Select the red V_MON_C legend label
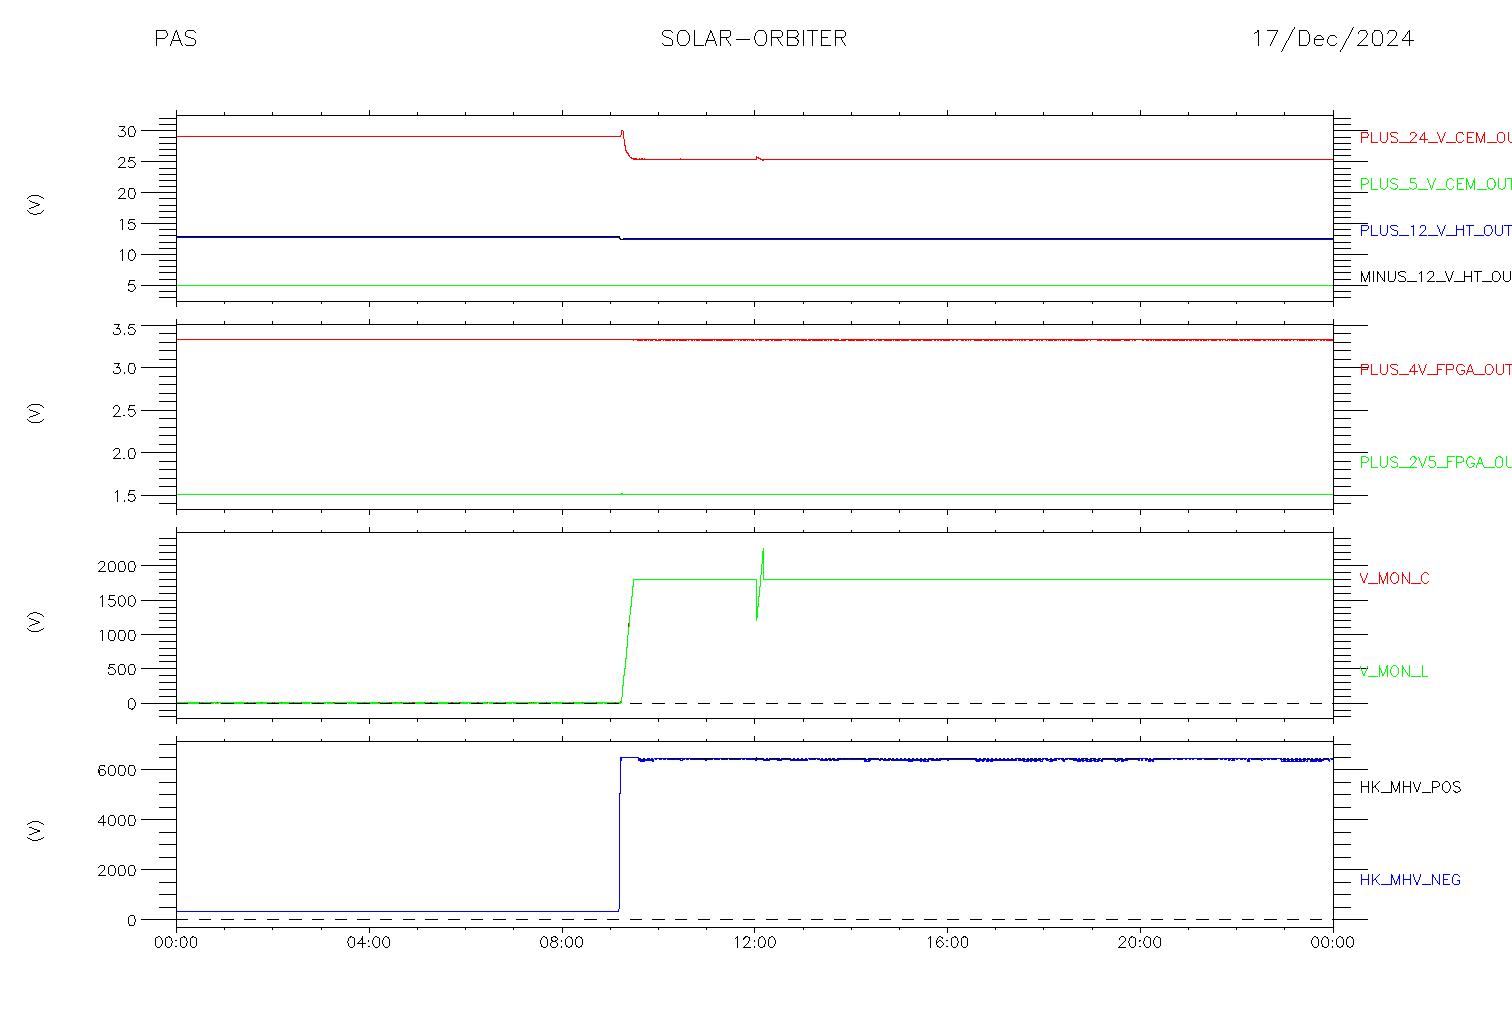Viewport: 1512px width, 1020px height. point(1394,578)
